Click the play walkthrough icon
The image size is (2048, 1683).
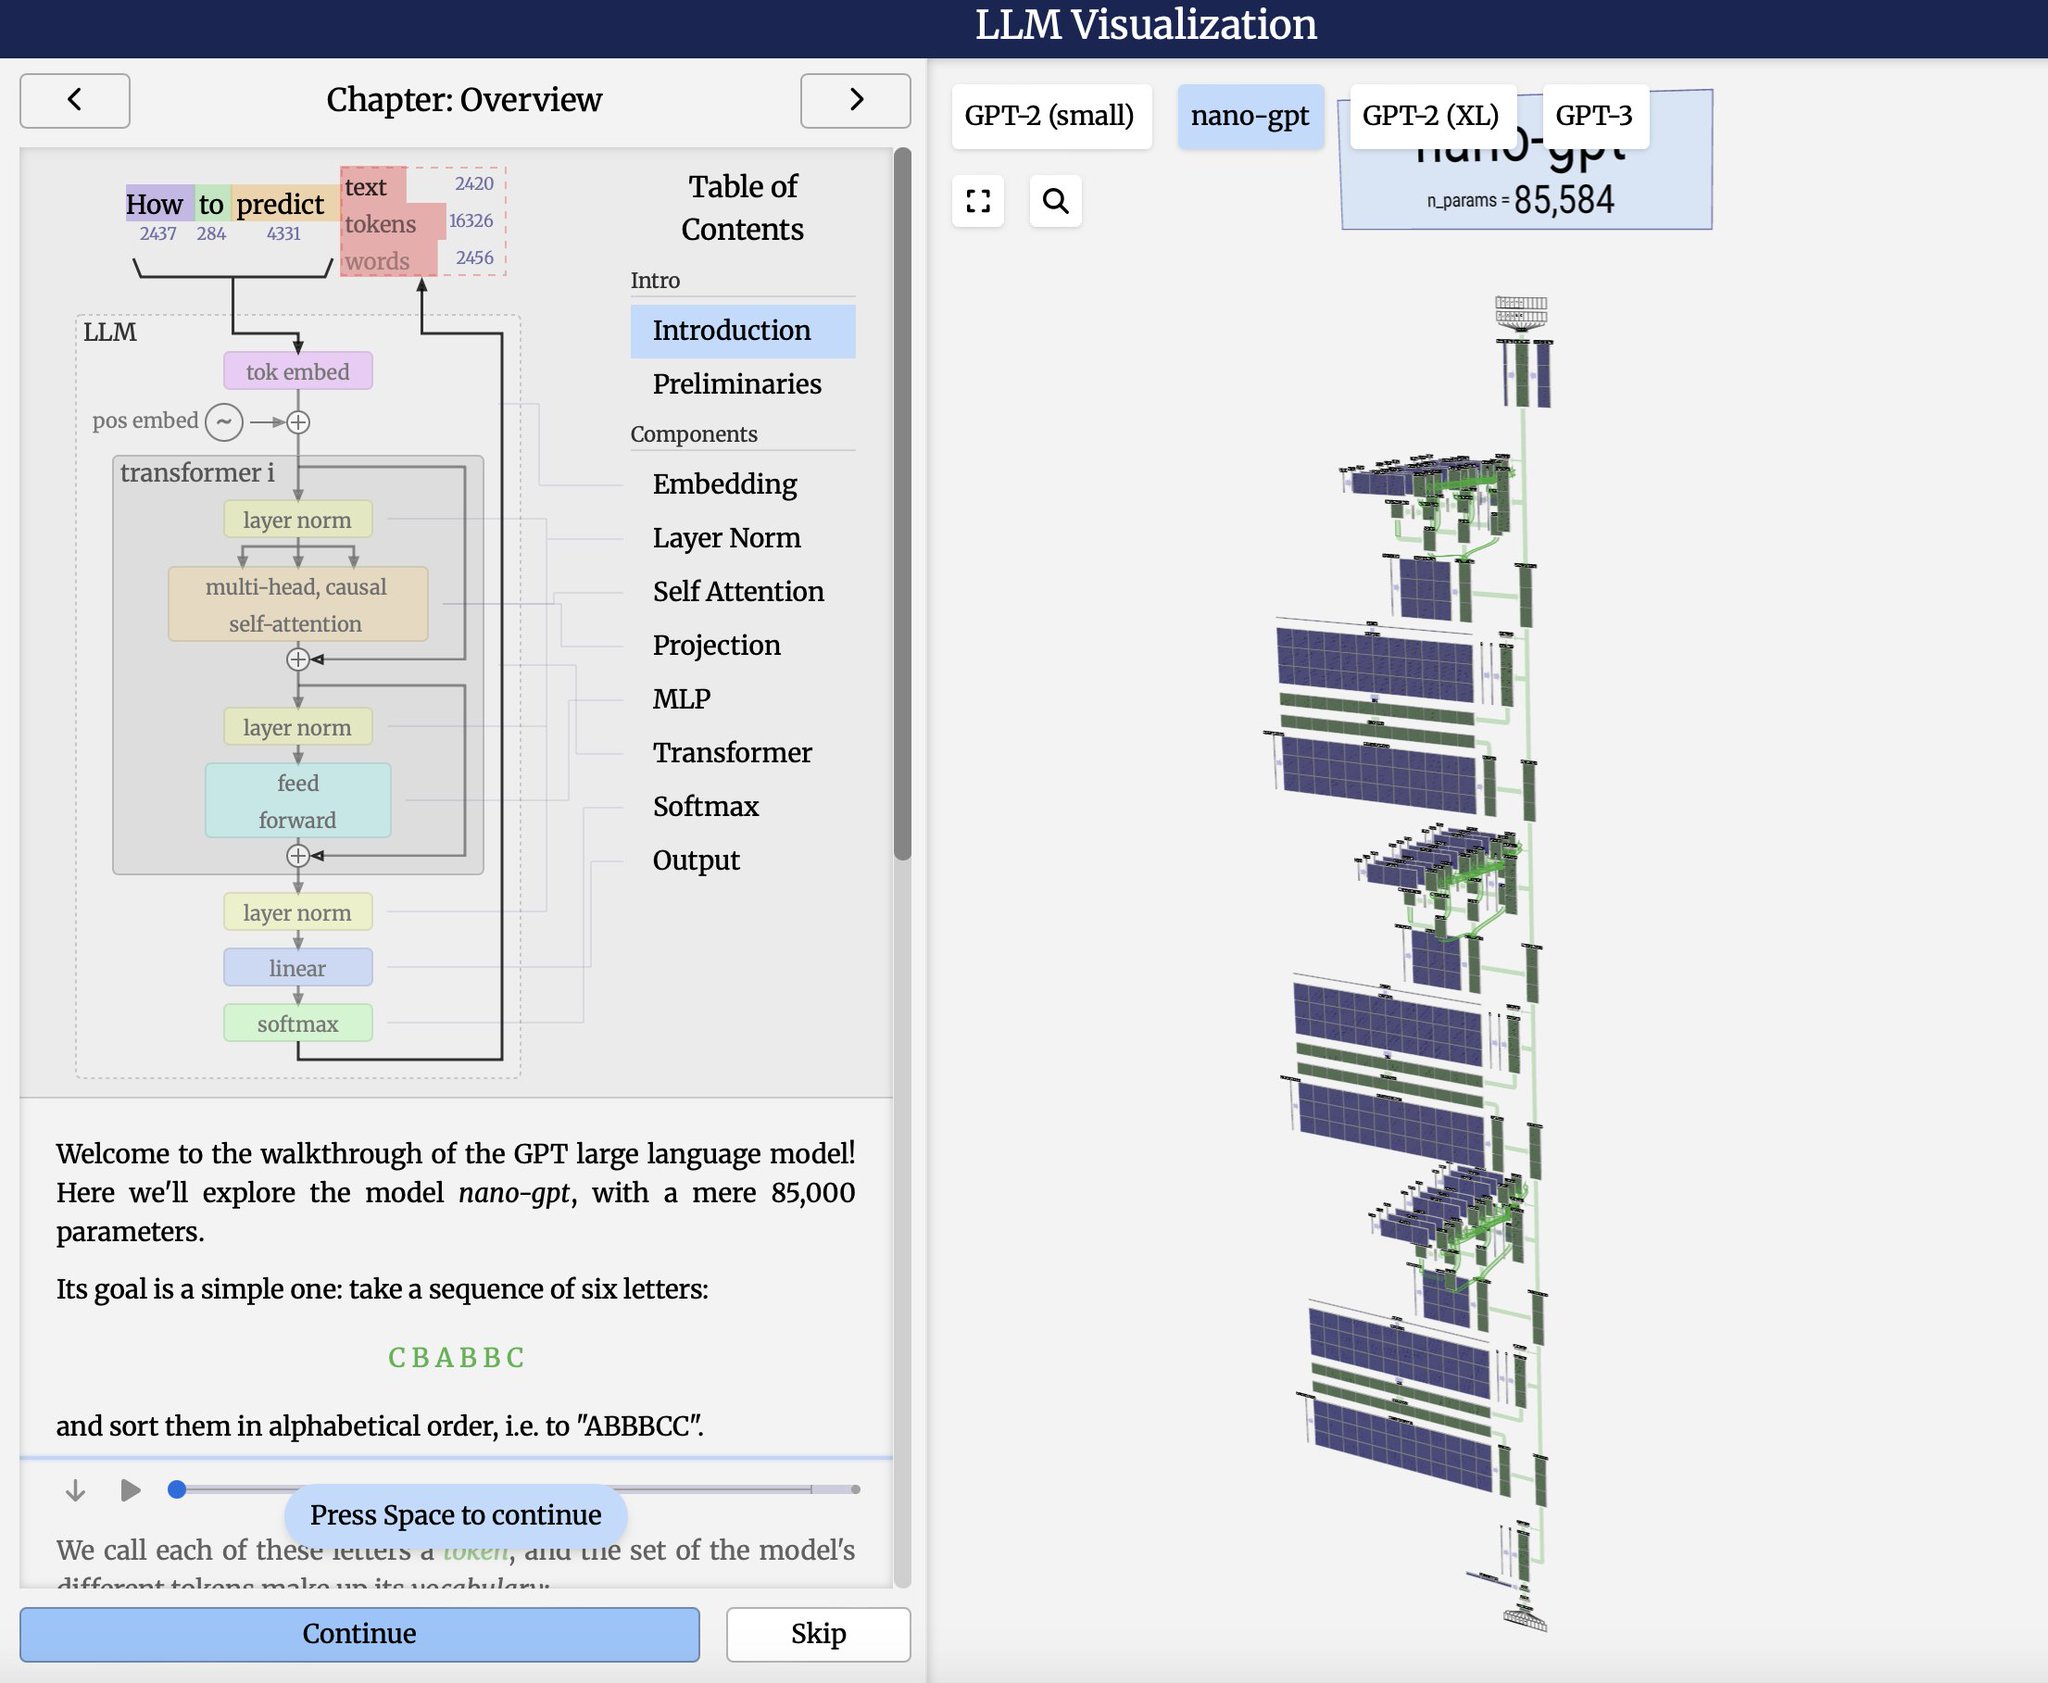(130, 1490)
